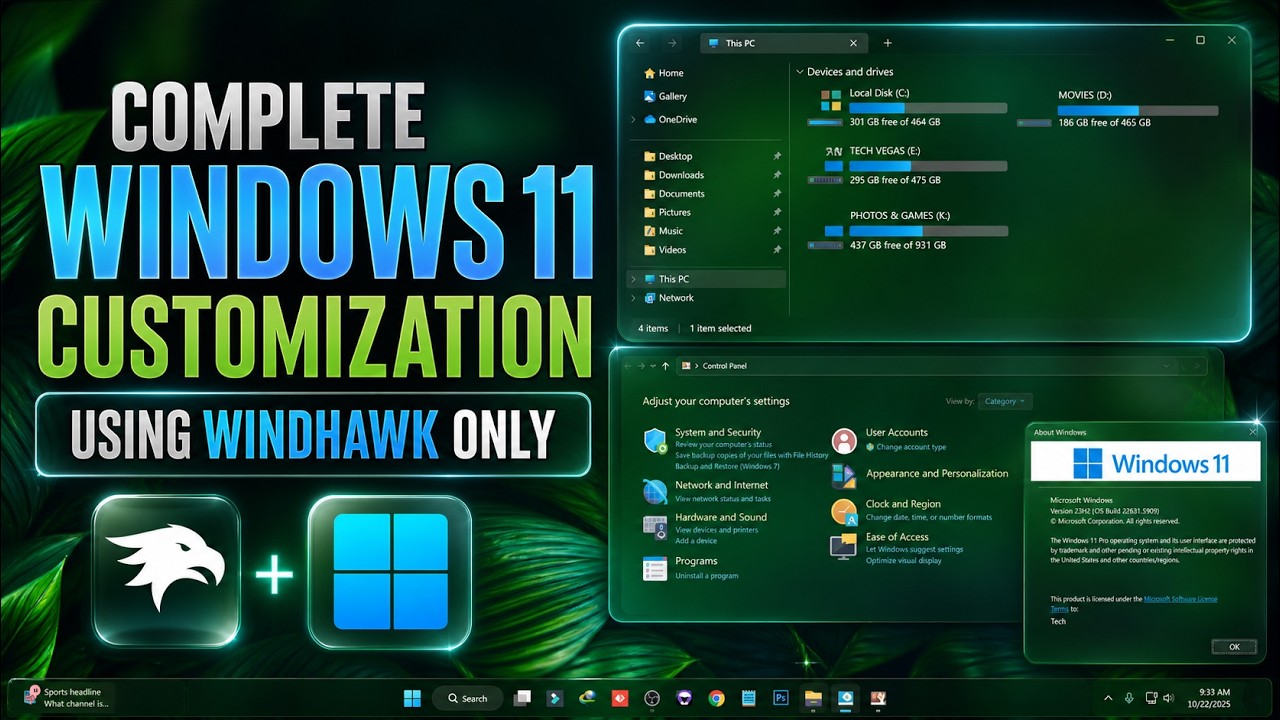The image size is (1280, 720).
Task: Open the Desktop quick access folder
Action: (x=668, y=156)
